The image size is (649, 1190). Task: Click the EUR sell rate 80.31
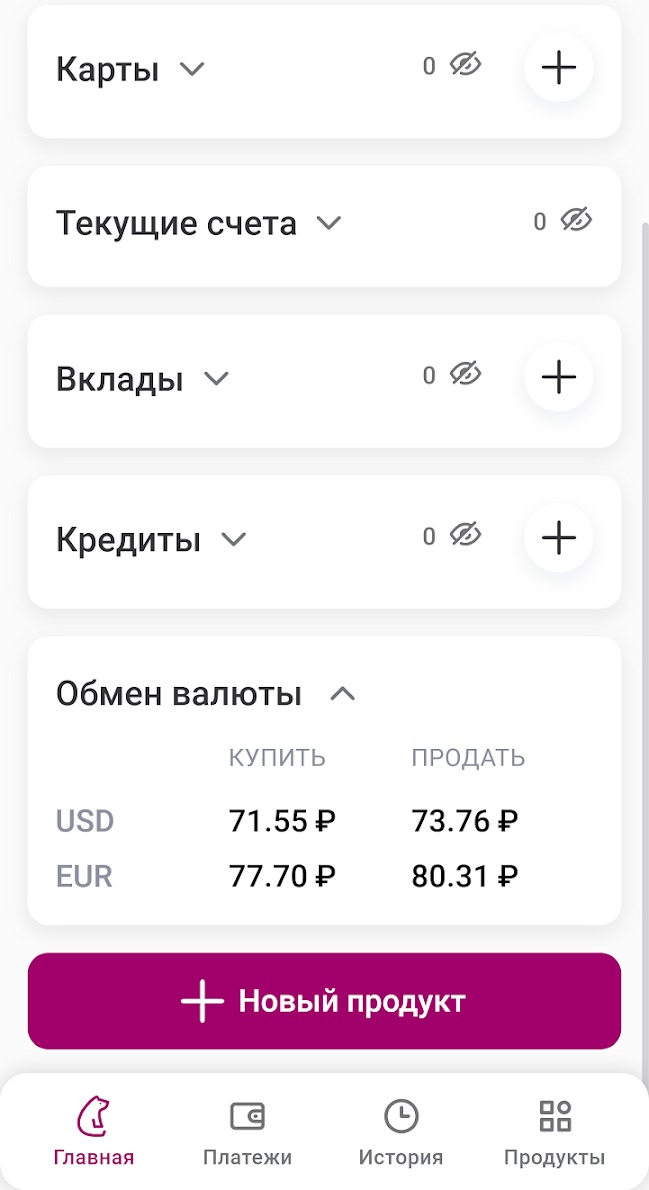tap(466, 875)
